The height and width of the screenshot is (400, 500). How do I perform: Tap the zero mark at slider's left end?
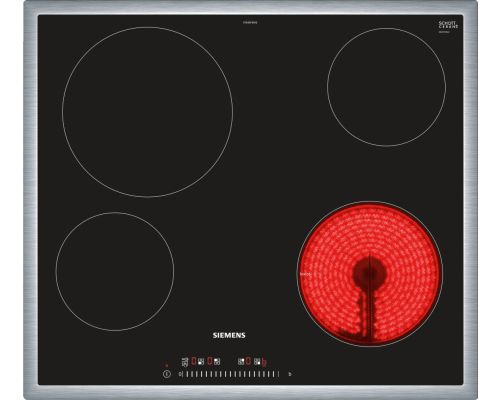[180, 374]
